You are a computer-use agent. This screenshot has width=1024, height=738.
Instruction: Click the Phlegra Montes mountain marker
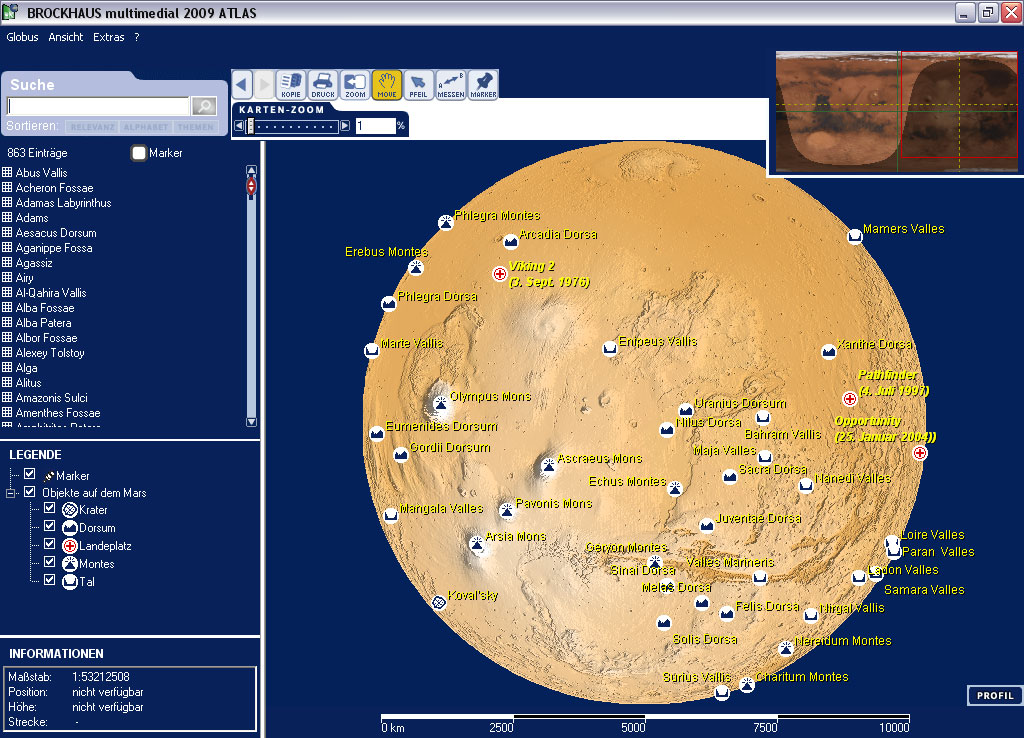(445, 222)
